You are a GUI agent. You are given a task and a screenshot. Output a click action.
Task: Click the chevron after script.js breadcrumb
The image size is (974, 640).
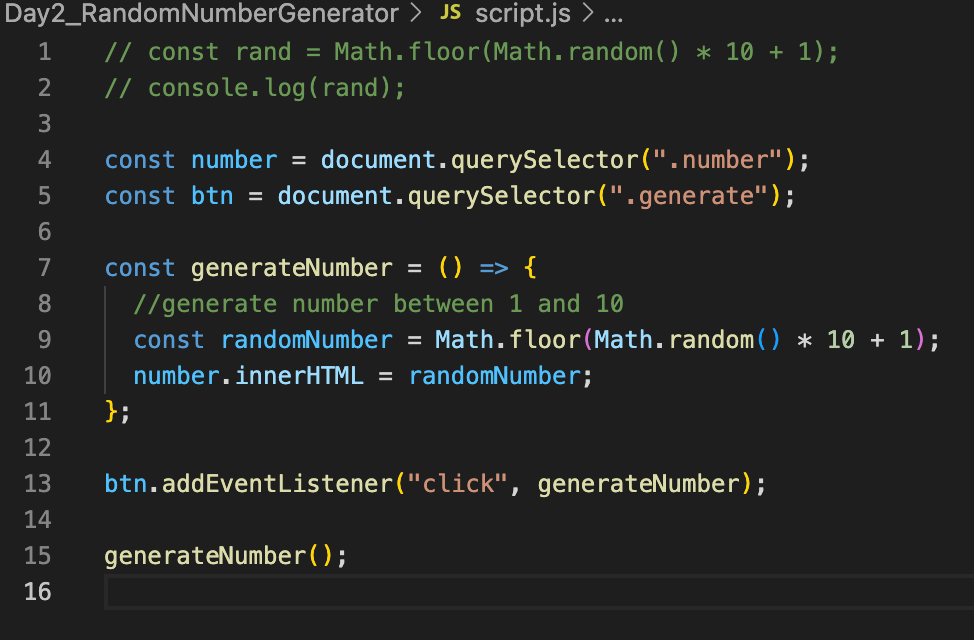(587, 13)
